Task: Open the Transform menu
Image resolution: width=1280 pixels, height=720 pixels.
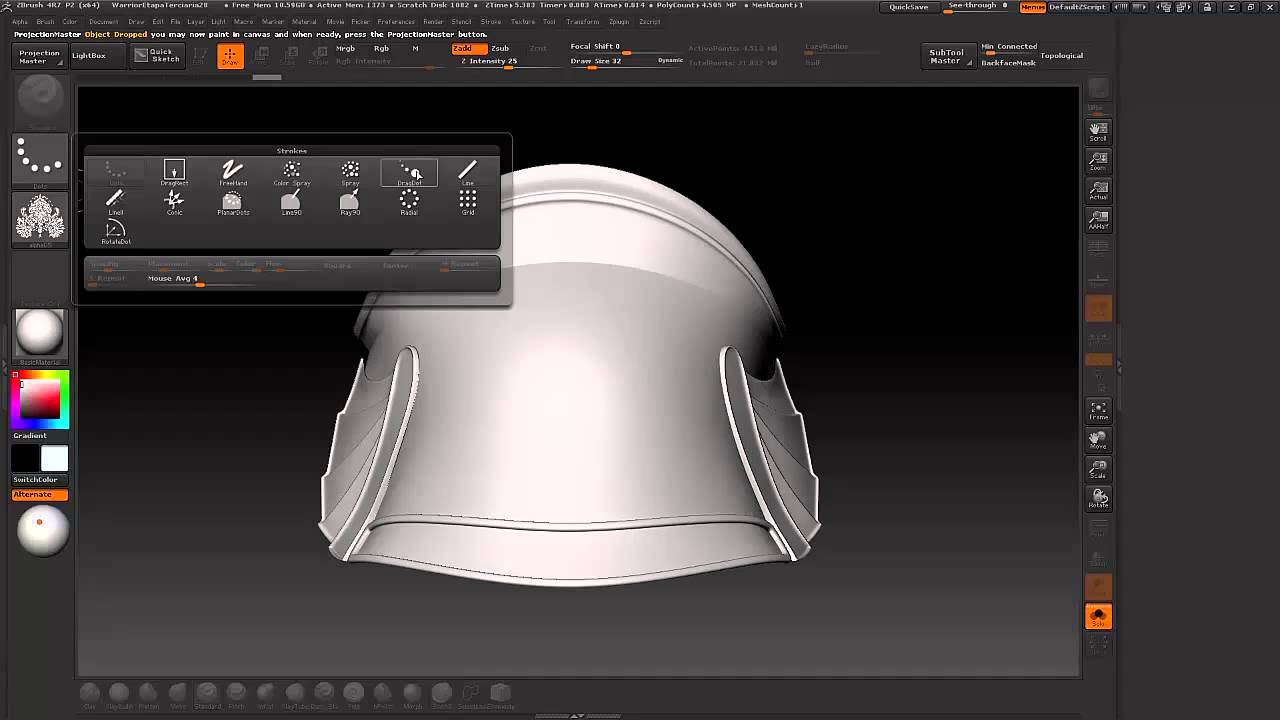Action: (x=582, y=21)
